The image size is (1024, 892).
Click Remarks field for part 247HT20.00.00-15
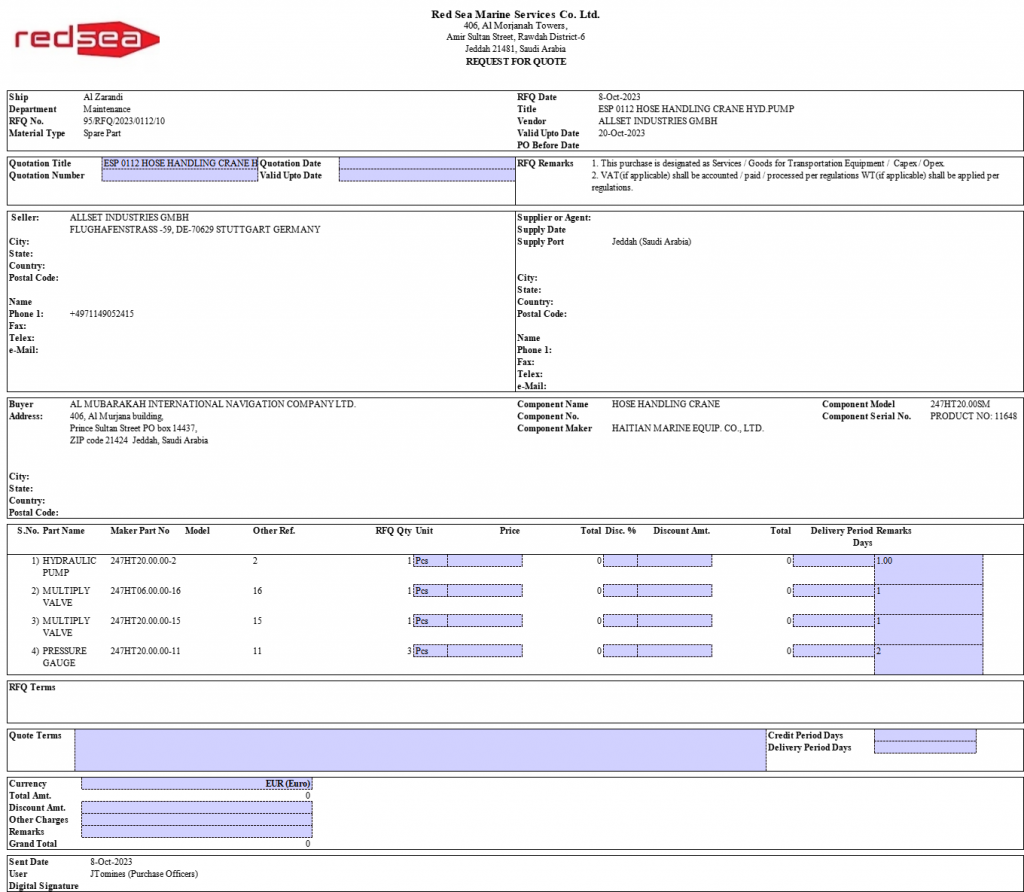[929, 629]
